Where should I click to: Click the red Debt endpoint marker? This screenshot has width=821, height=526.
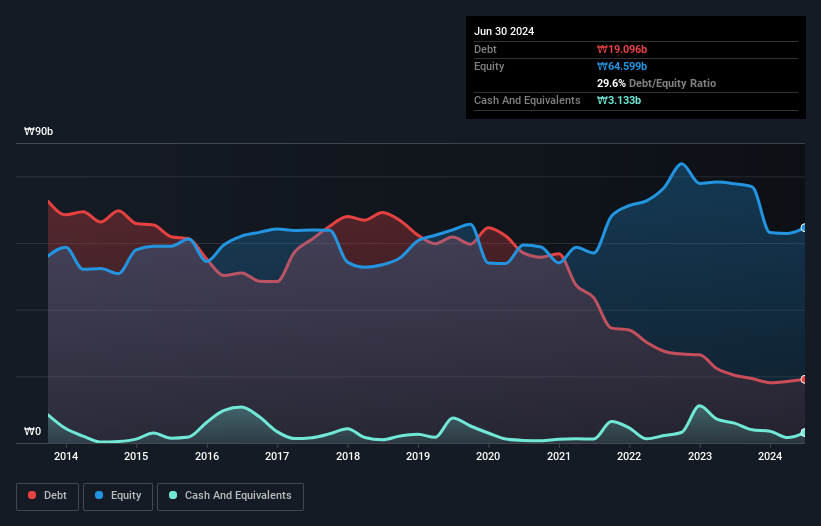(804, 379)
